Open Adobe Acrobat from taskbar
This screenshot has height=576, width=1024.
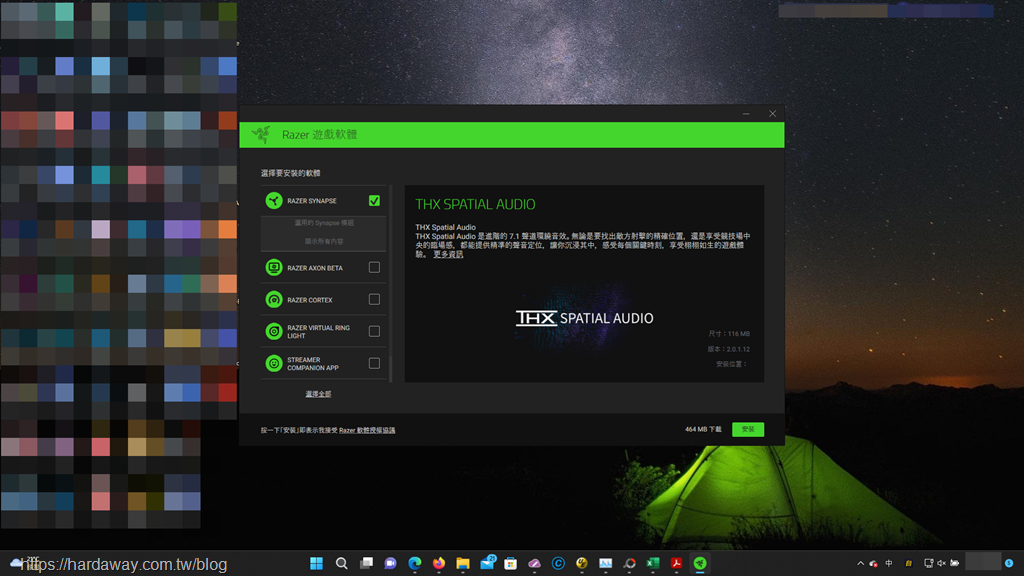click(x=677, y=563)
